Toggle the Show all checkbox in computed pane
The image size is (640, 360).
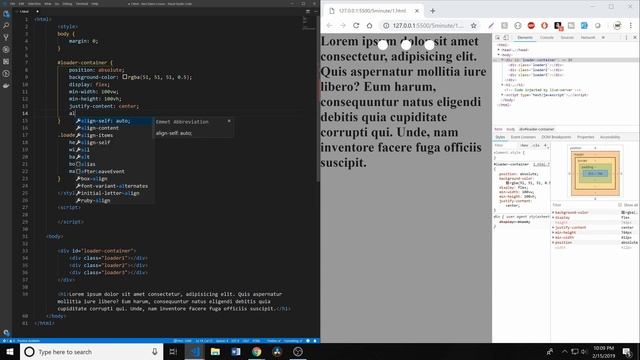(x=620, y=205)
